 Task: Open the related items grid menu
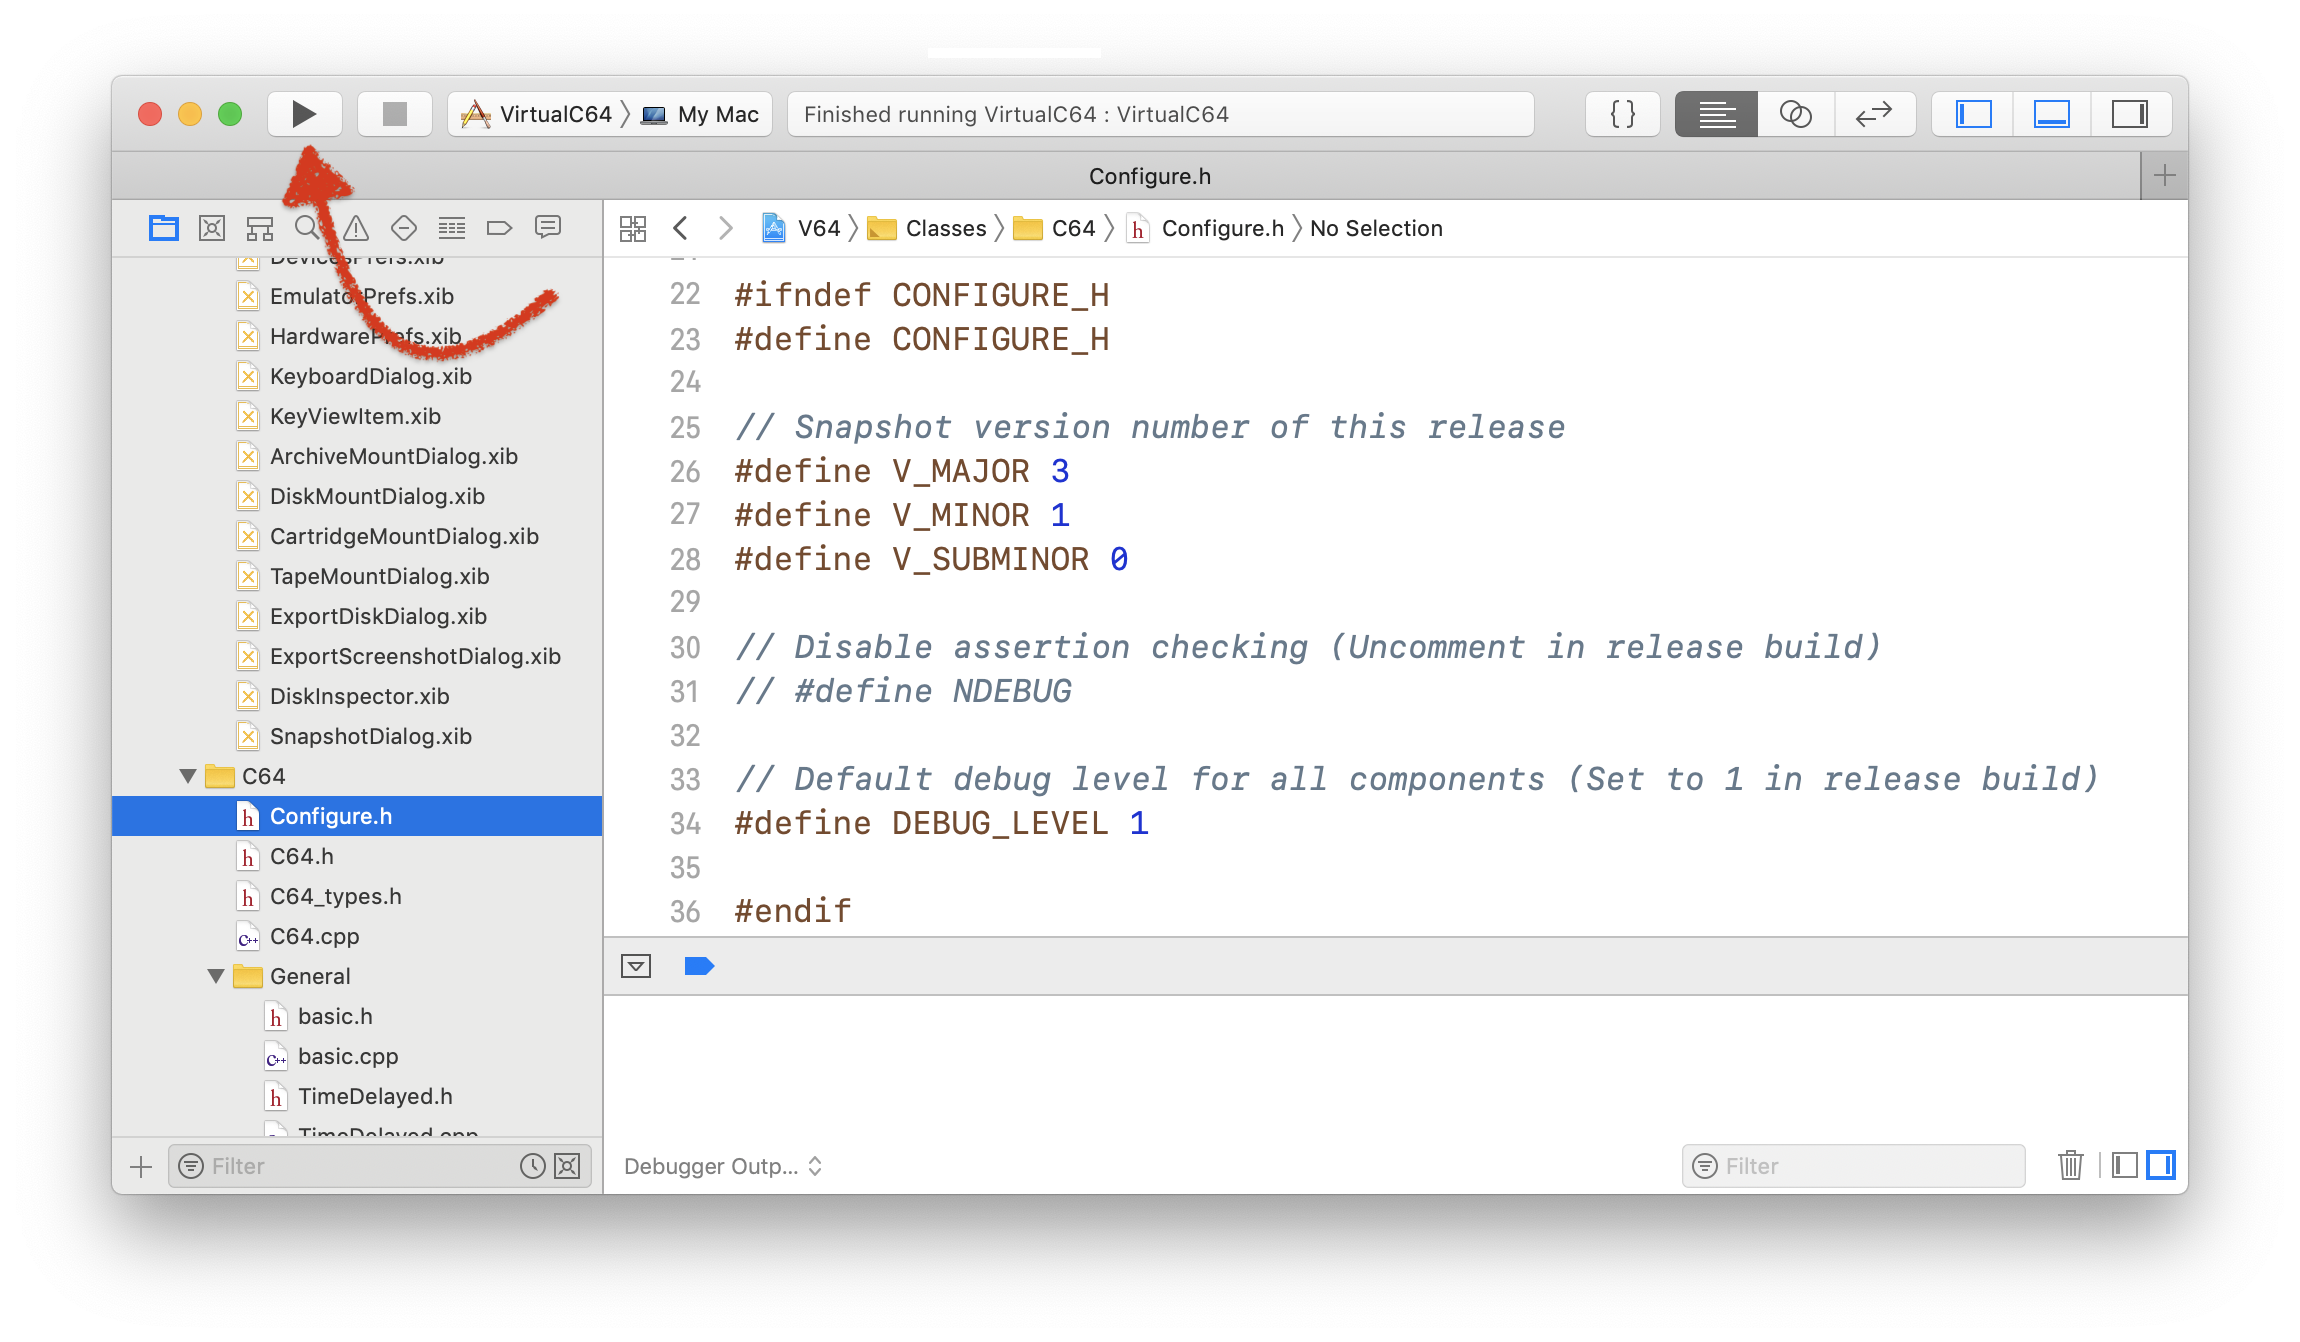coord(633,228)
